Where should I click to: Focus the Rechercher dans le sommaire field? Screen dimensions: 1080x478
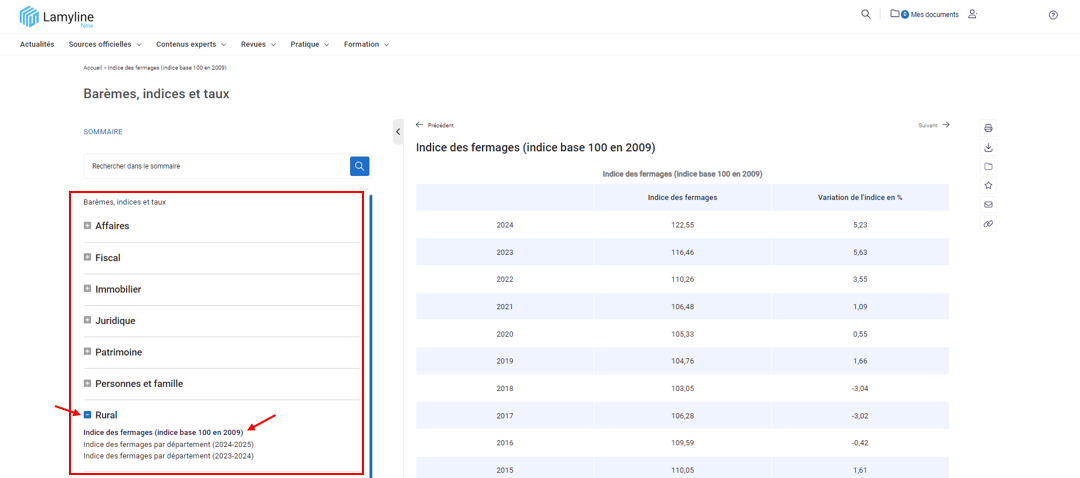coord(216,166)
